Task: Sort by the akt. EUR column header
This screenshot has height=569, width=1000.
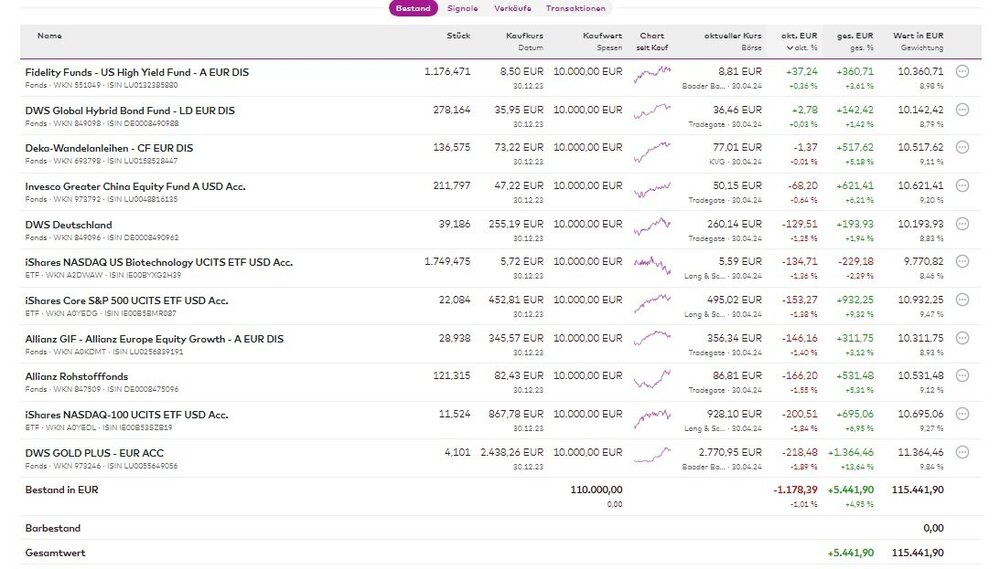Action: click(x=801, y=36)
